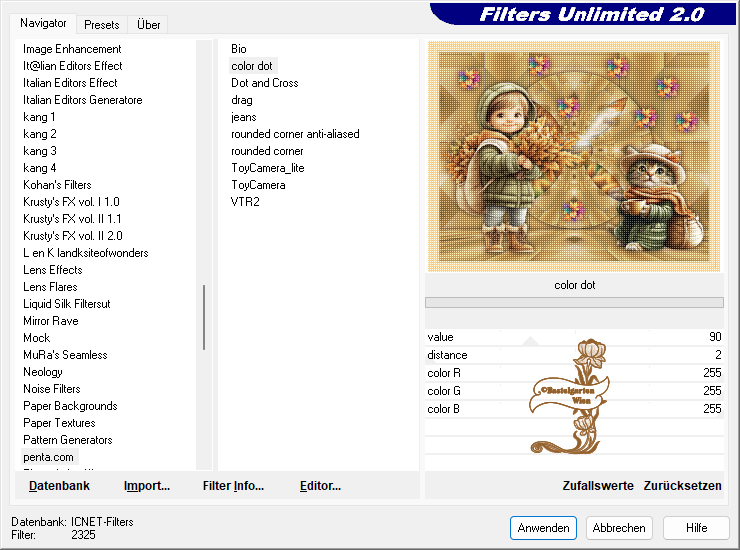740x550 pixels.
Task: Choose the ToyCamera filter
Action: pyautogui.click(x=258, y=185)
